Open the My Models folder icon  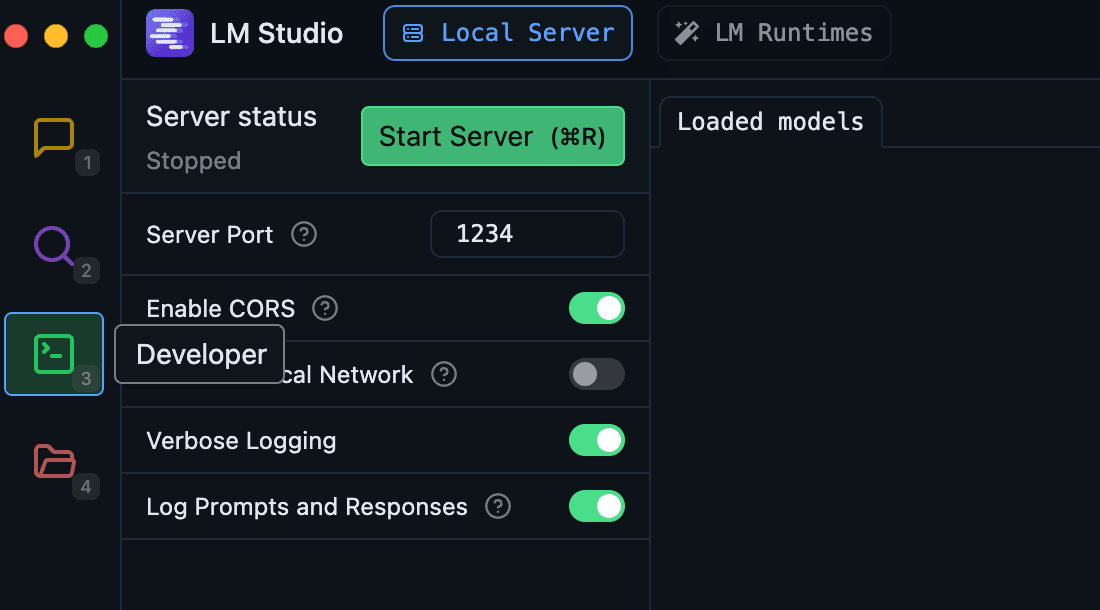click(53, 462)
